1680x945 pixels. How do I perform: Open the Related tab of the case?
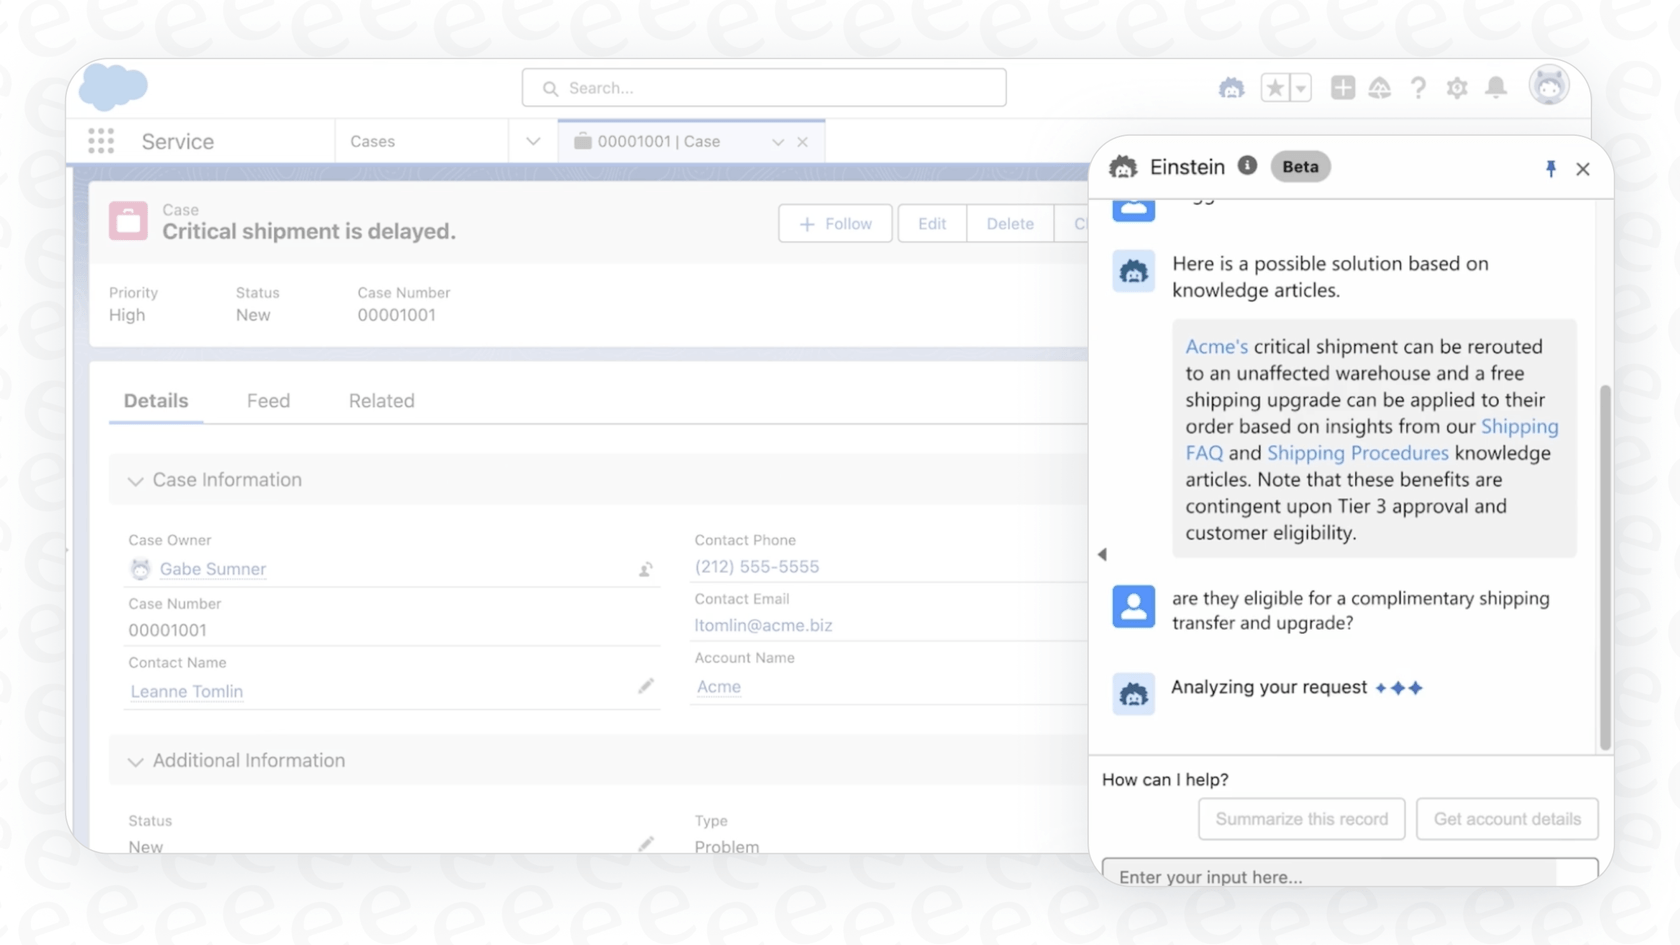coord(381,400)
